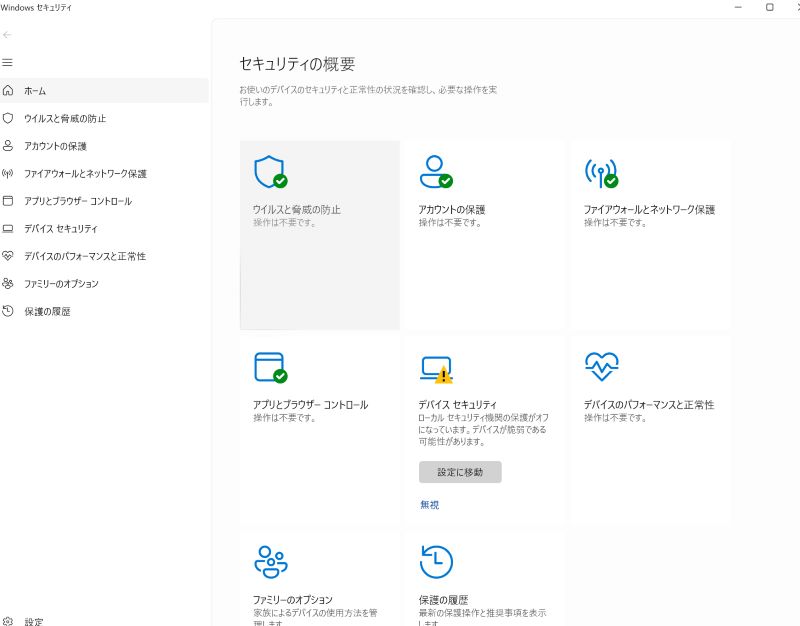Click the home icon in sidebar

(8, 90)
